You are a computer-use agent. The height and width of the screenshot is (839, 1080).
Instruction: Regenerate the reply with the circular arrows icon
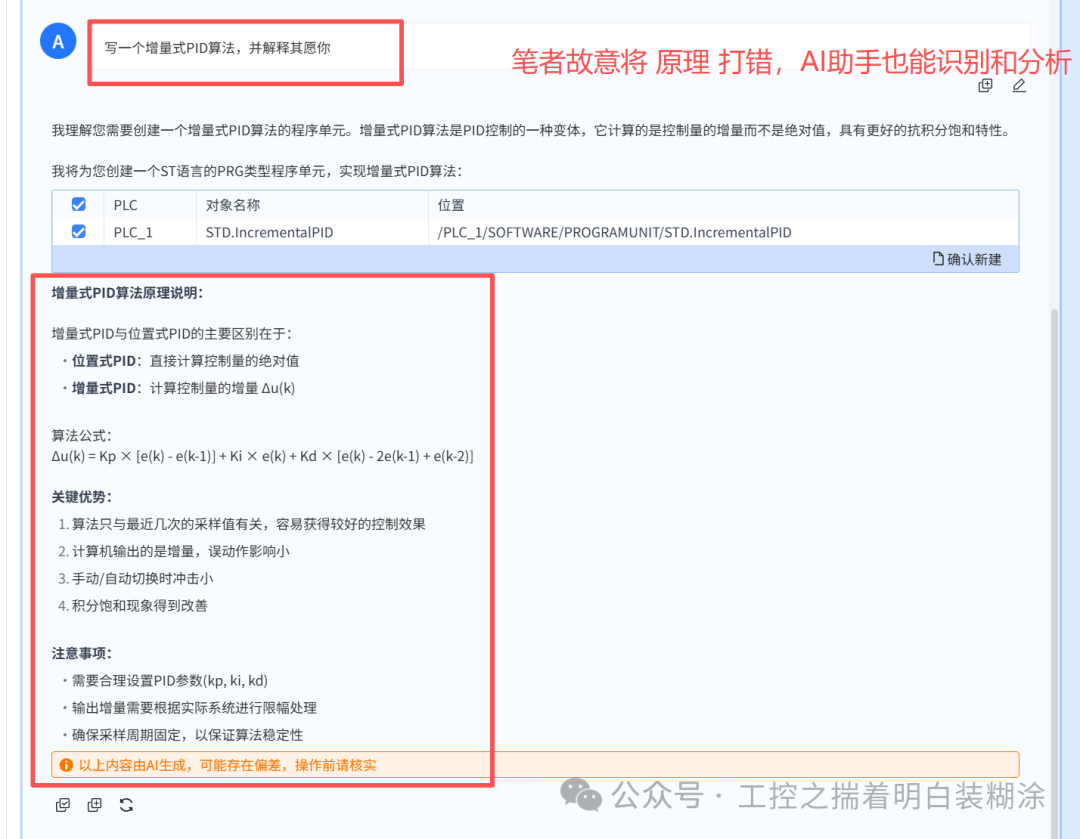126,805
